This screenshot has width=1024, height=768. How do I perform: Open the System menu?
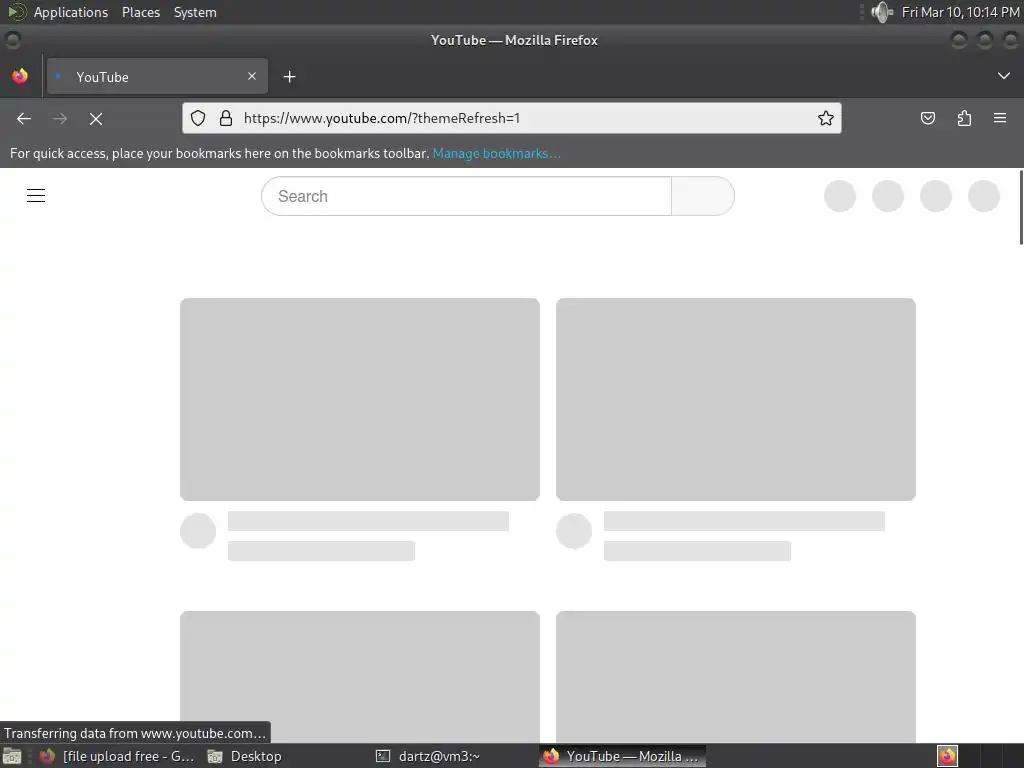pos(195,12)
